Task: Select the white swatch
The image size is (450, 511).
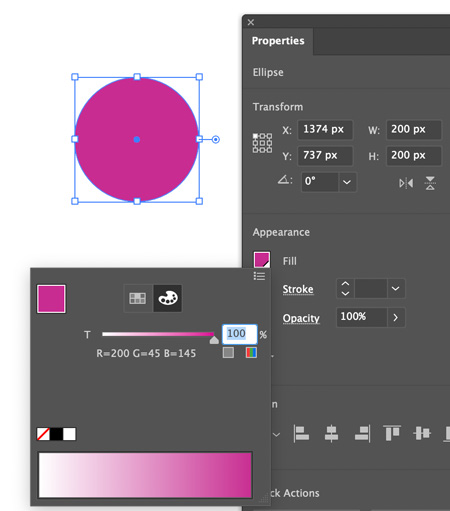Action: click(69, 434)
